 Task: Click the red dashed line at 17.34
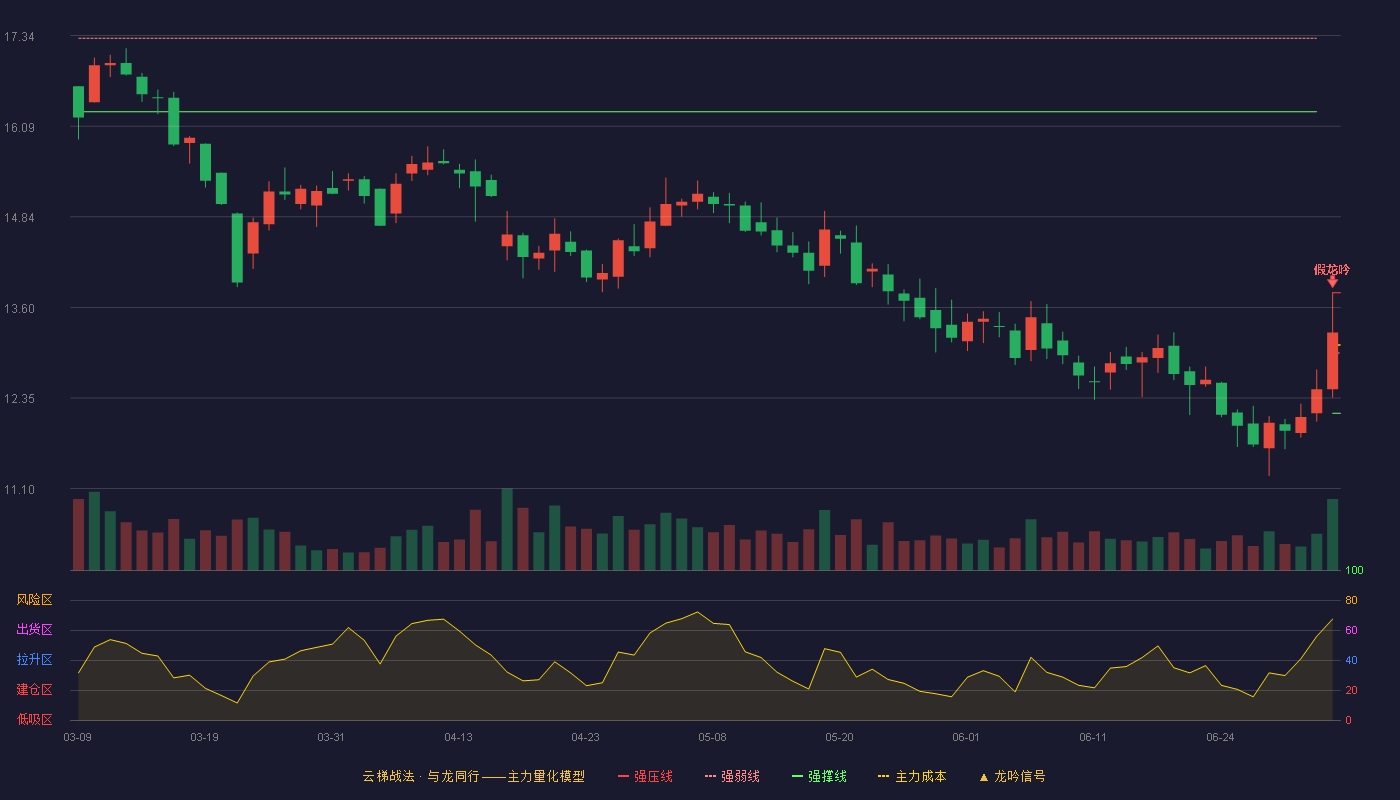(697, 38)
